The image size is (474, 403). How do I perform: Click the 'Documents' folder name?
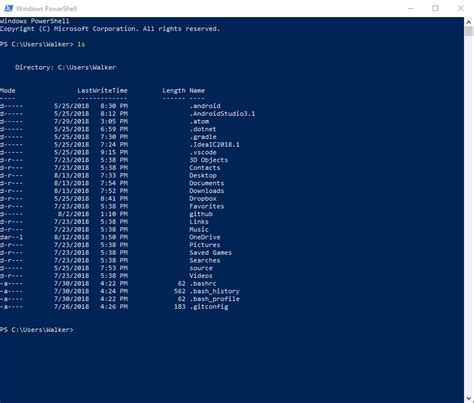(x=207, y=183)
